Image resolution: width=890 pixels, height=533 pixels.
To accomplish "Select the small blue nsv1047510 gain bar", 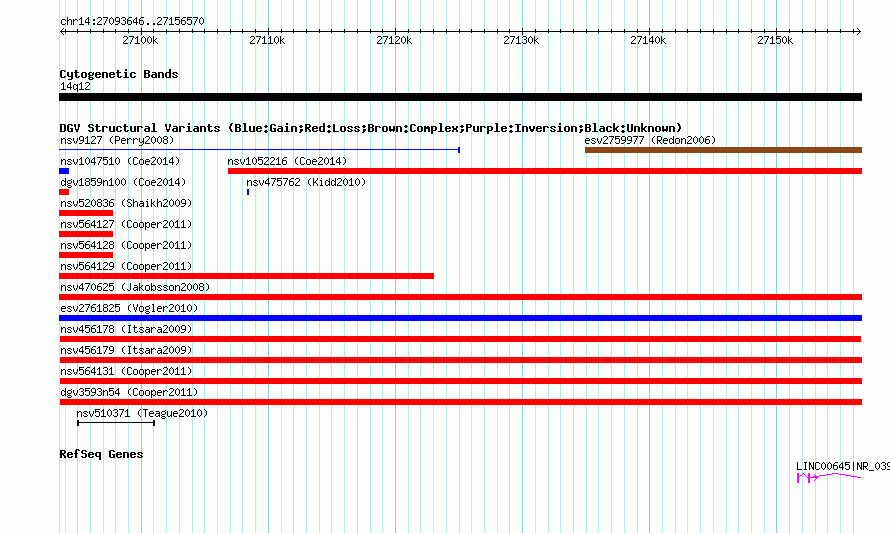I will pos(64,171).
